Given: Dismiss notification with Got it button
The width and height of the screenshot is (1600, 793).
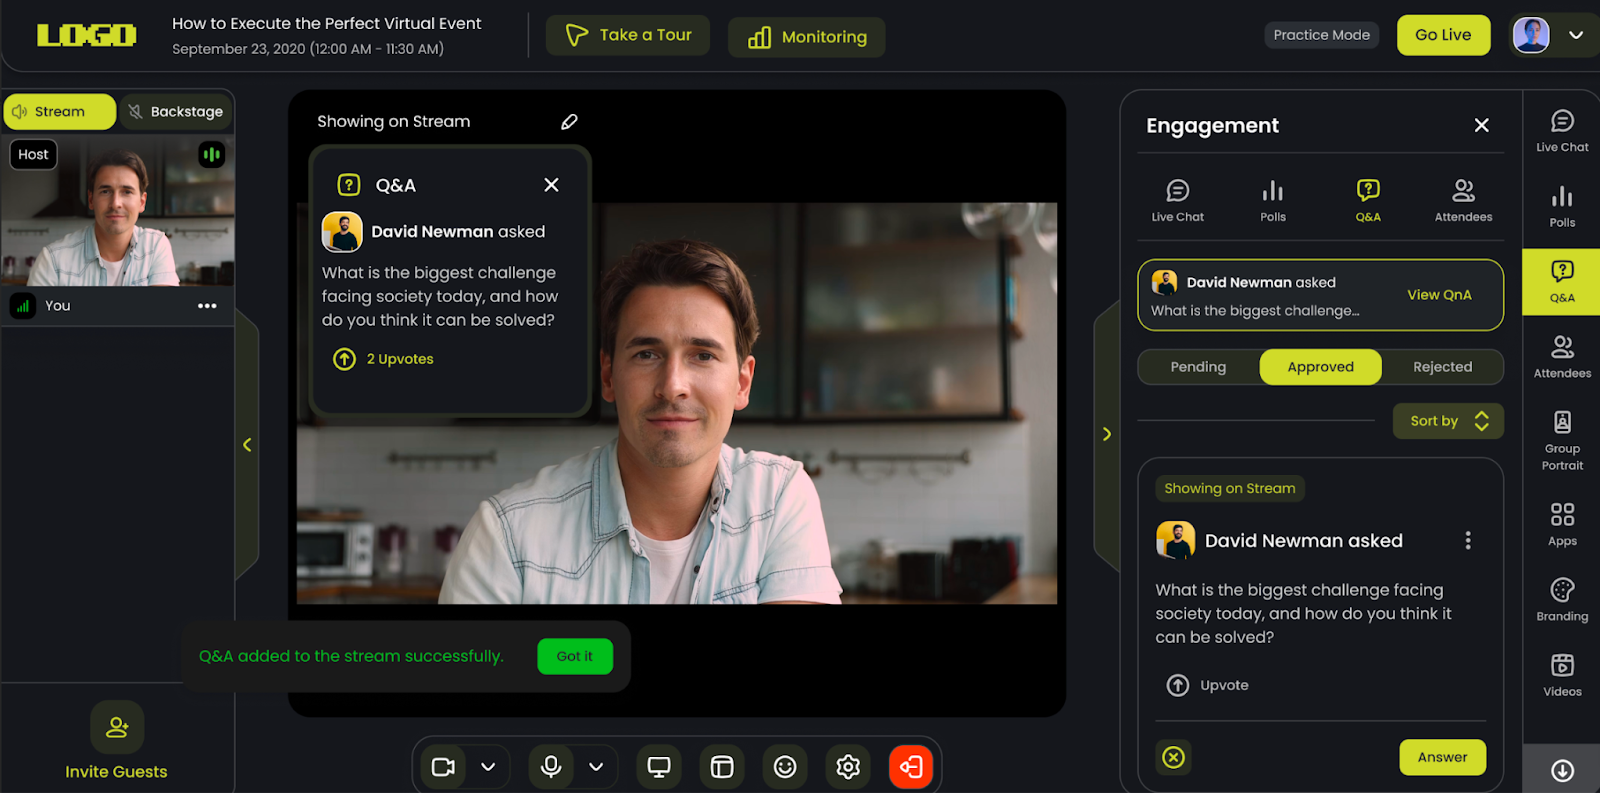Looking at the screenshot, I should click(x=575, y=656).
